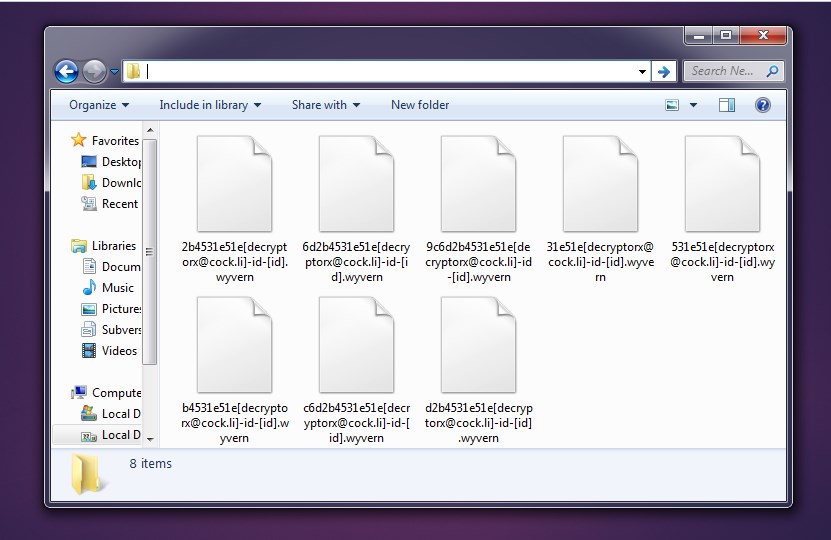Click the greyed Forward arrow button
Image resolution: width=831 pixels, height=540 pixels.
pos(94,72)
